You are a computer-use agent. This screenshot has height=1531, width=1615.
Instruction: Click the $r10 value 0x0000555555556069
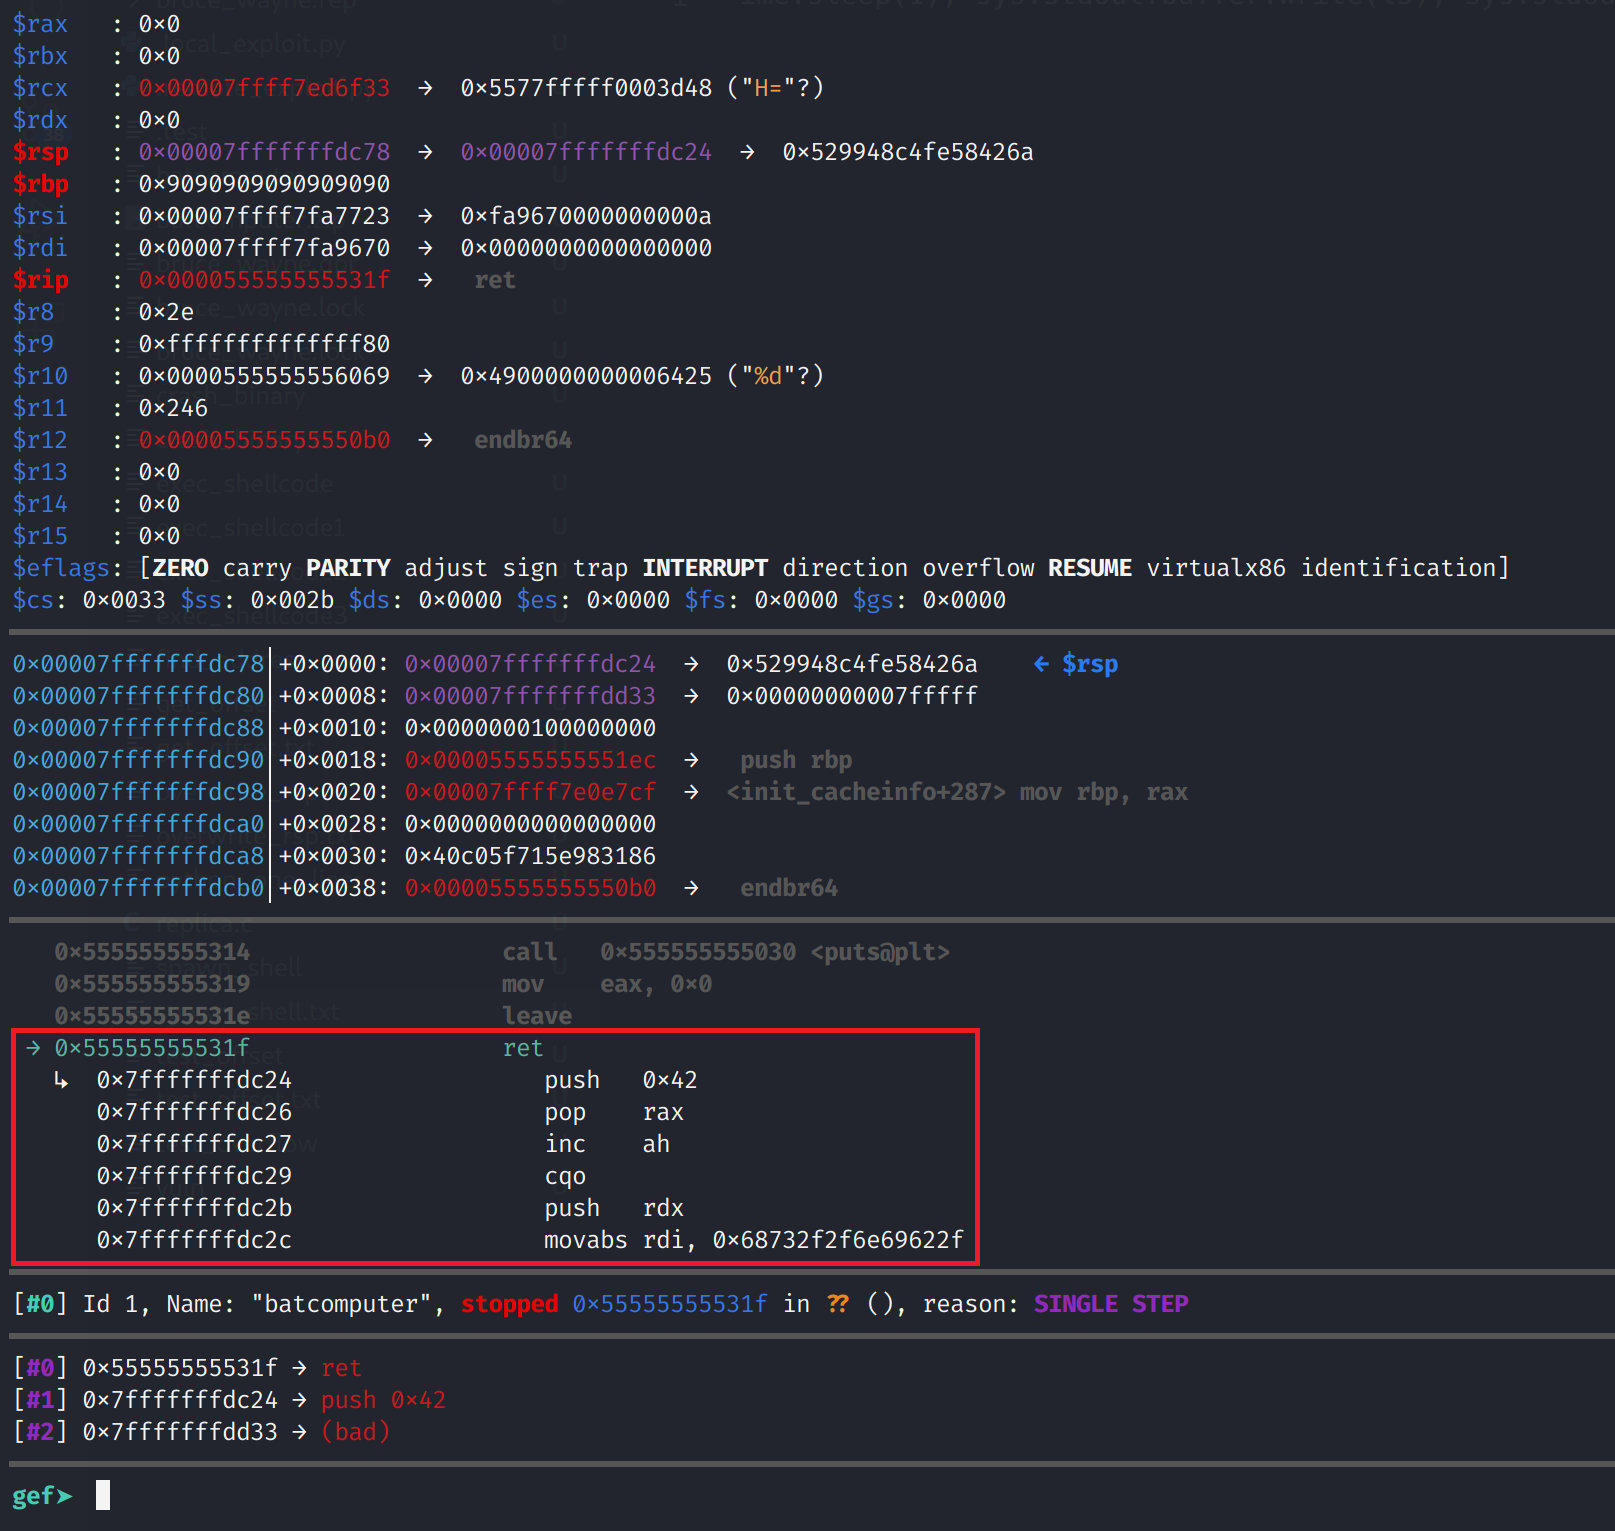pos(264,376)
